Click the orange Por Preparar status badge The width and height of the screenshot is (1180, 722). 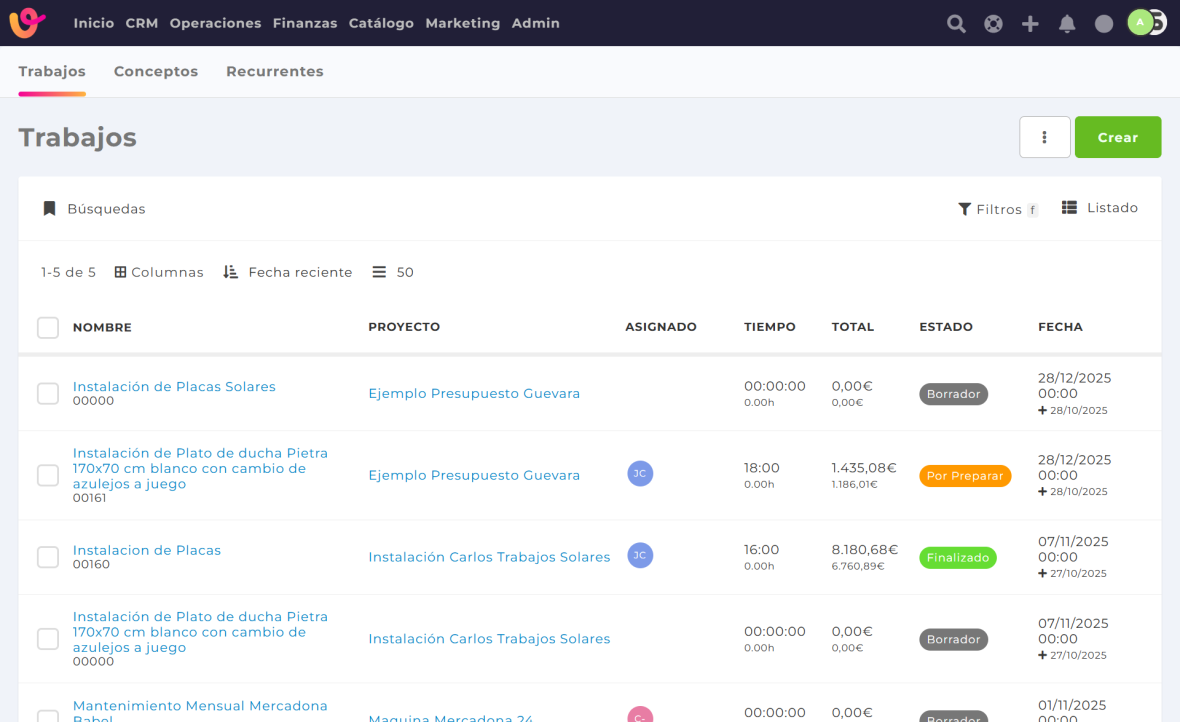click(964, 476)
